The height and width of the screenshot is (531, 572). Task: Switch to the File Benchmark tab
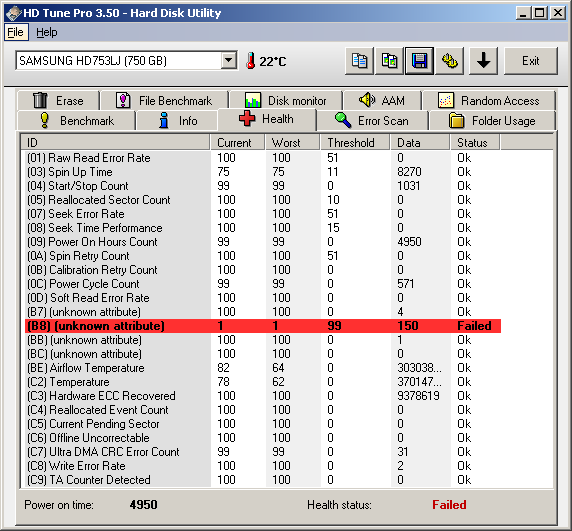(164, 100)
